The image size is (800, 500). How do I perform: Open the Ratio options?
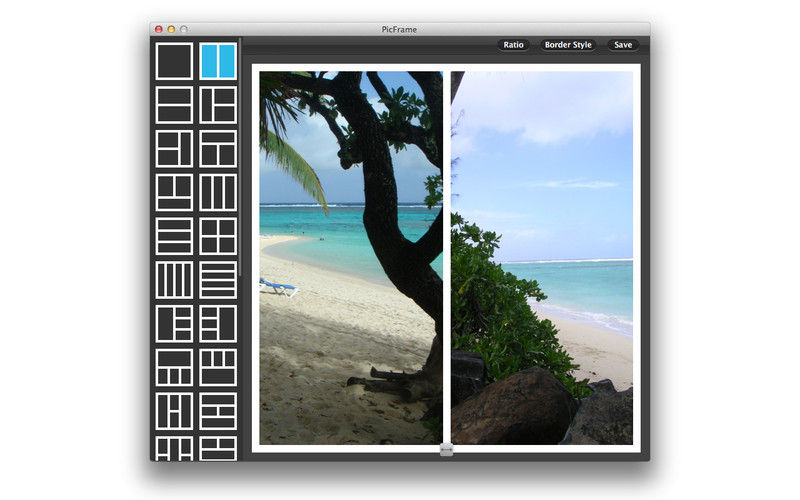tap(513, 45)
